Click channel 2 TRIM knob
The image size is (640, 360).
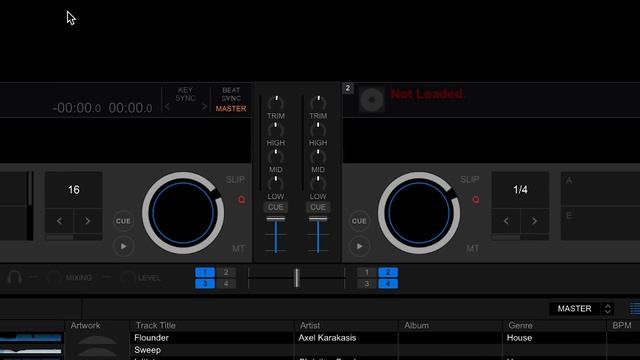point(318,103)
